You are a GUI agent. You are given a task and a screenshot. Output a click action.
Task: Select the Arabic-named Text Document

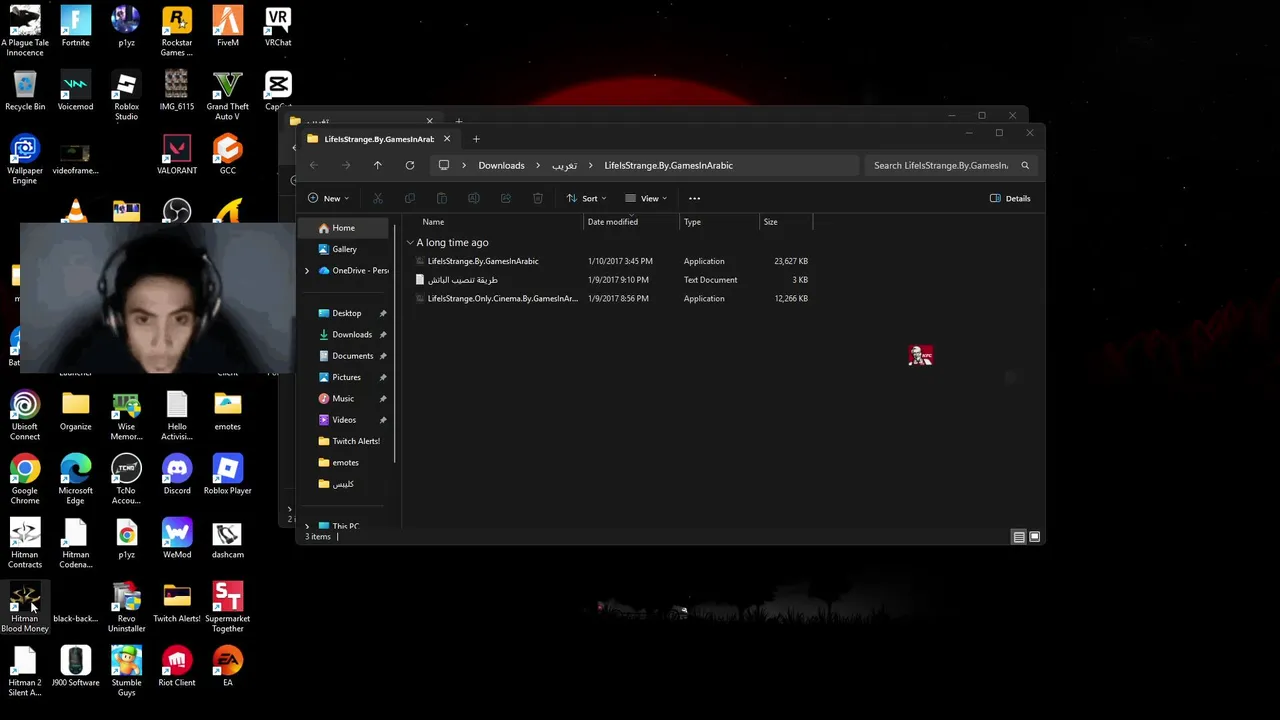[x=462, y=280]
